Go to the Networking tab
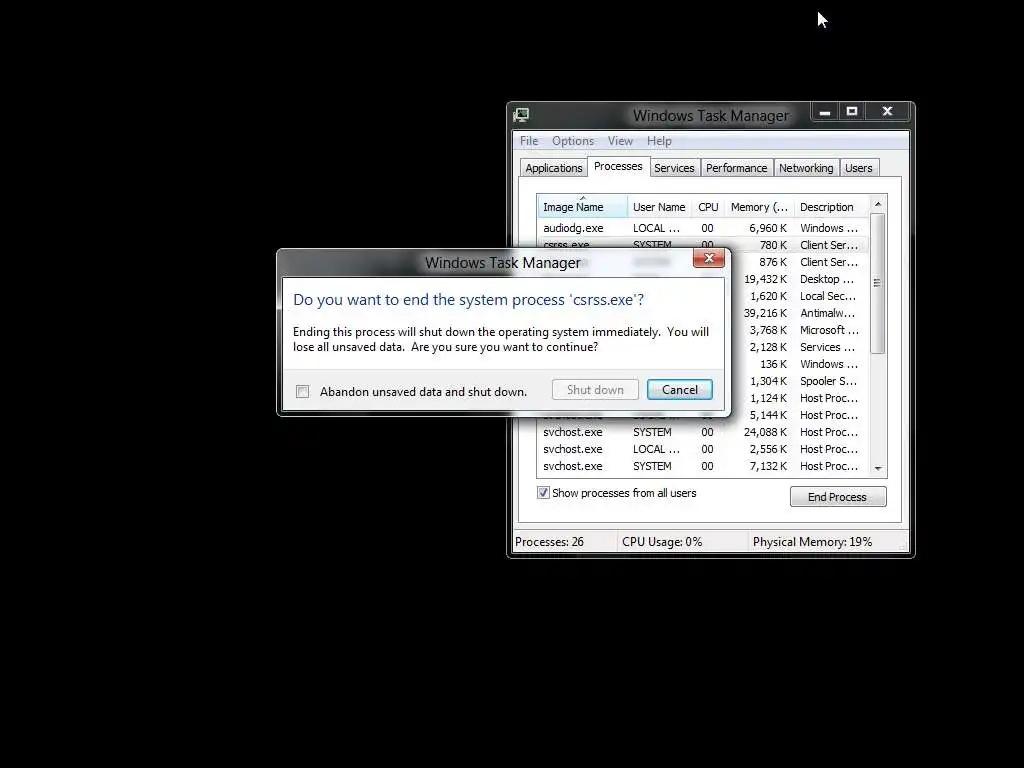The width and height of the screenshot is (1024, 768). (806, 168)
